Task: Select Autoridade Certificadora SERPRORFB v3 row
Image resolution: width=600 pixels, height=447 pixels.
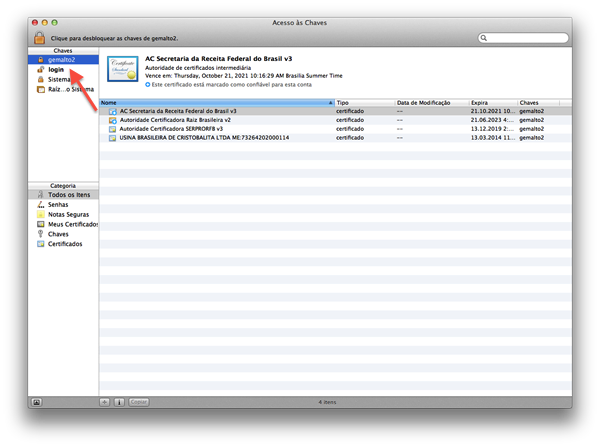Action: [x=336, y=129]
